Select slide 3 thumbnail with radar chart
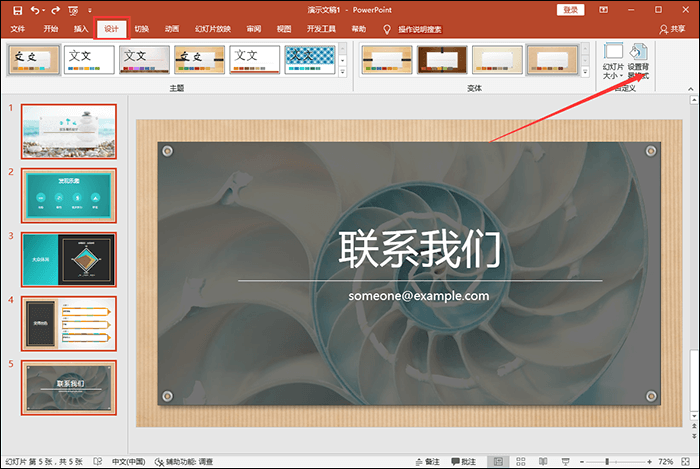The image size is (700, 469). click(69, 259)
